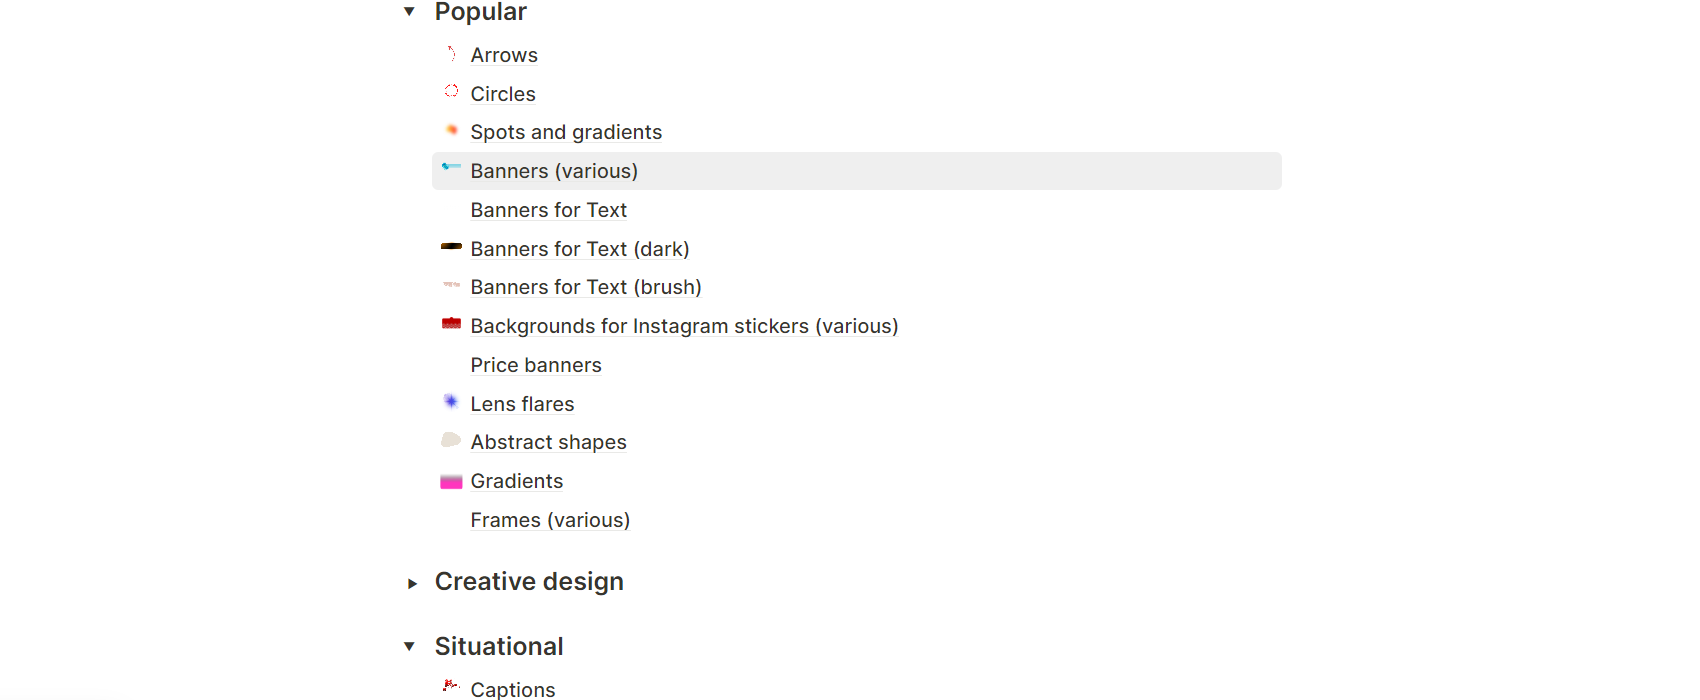Click the red icon beside Captions
This screenshot has height=700, width=1700.
tap(451, 686)
